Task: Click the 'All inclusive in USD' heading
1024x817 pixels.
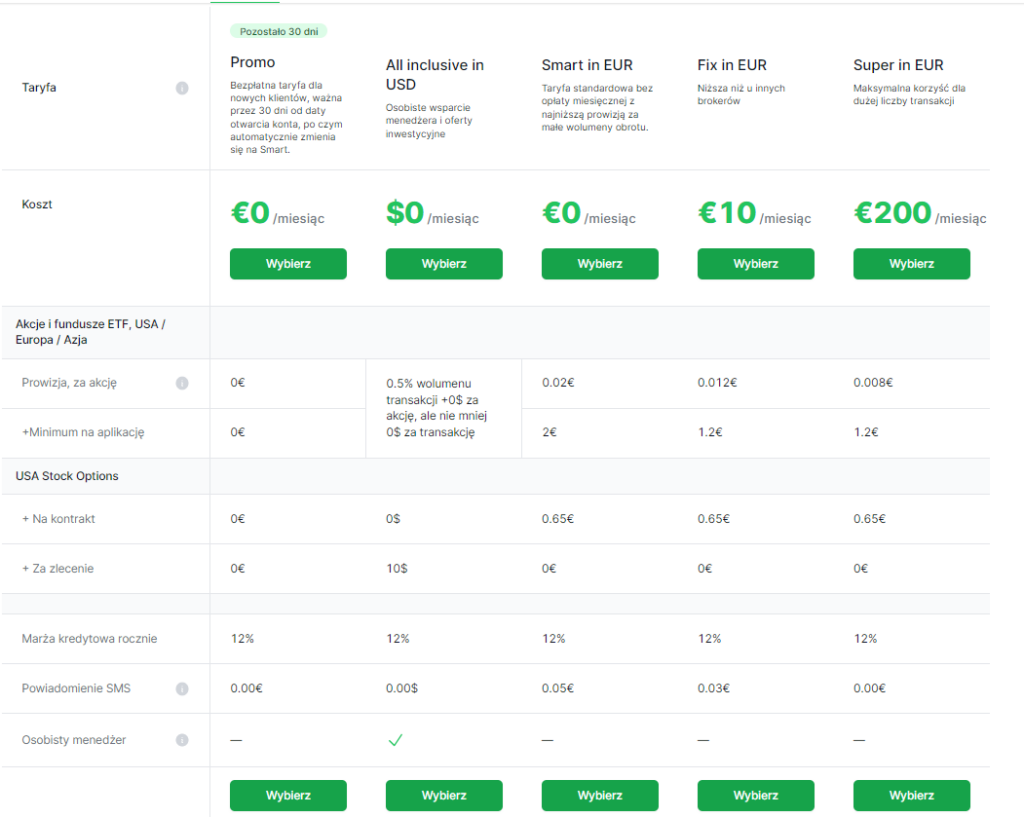Action: pyautogui.click(x=435, y=75)
